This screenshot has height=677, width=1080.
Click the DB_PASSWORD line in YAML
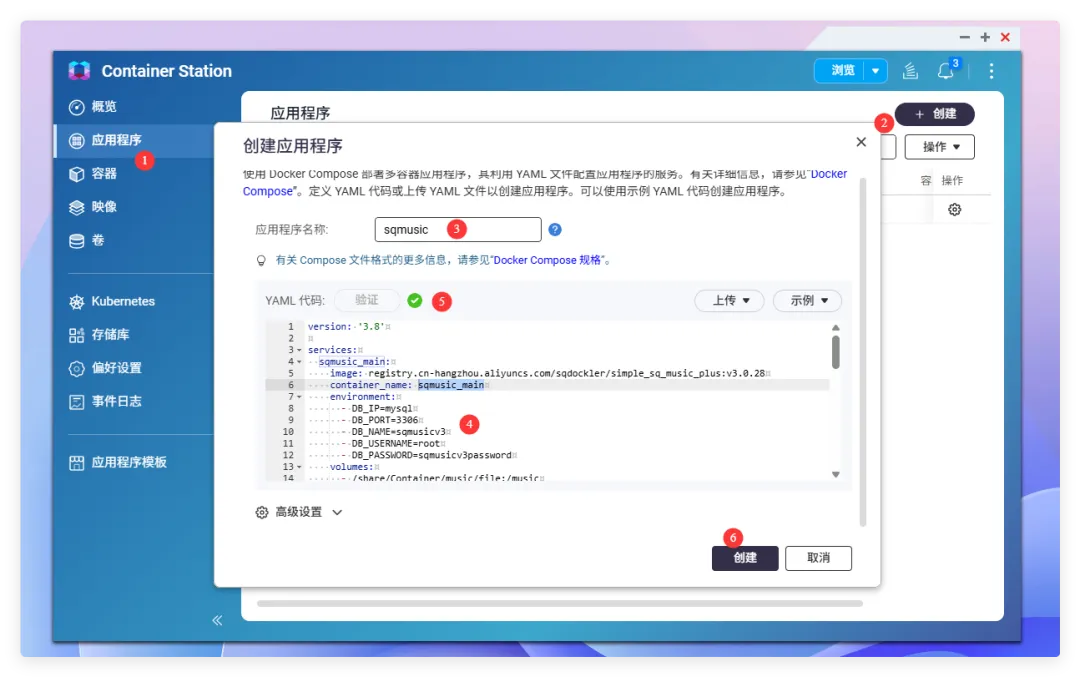[434, 455]
